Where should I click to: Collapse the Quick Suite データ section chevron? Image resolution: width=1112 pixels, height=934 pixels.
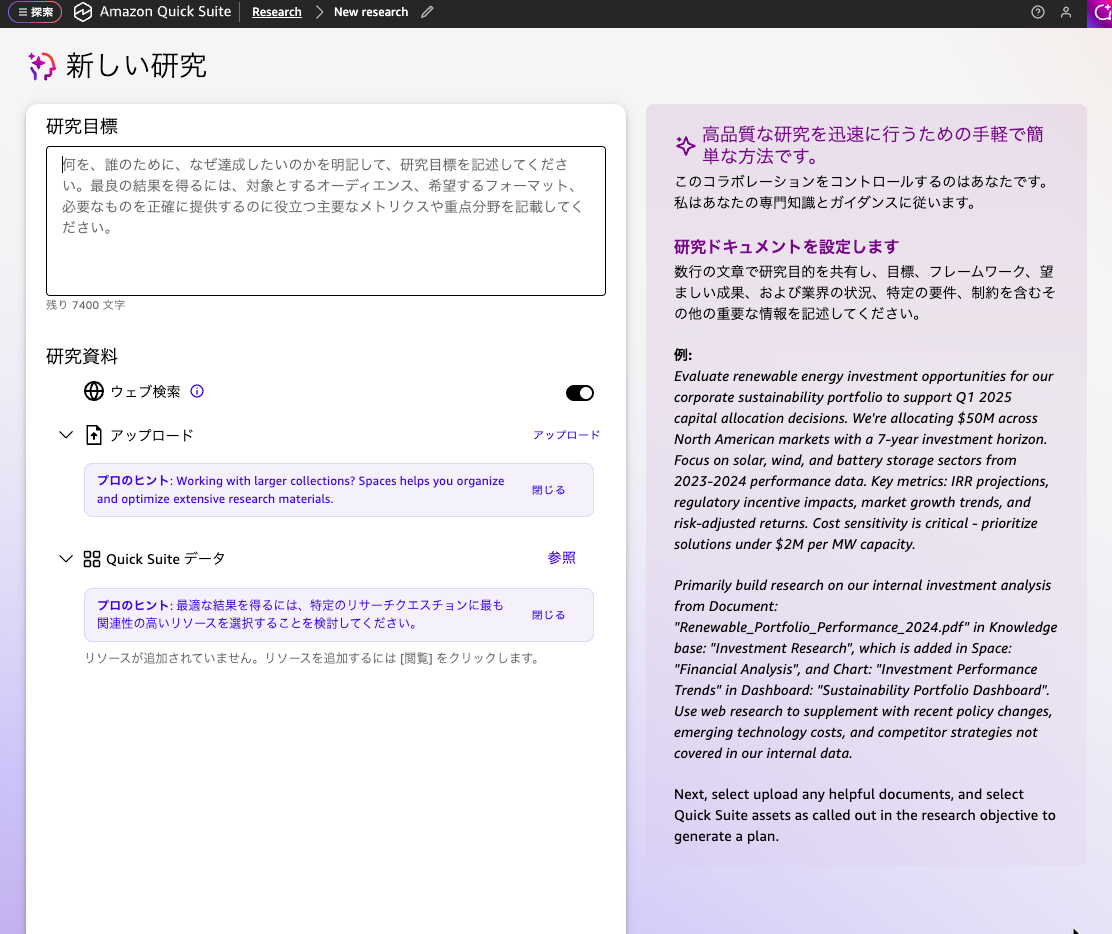coord(66,559)
